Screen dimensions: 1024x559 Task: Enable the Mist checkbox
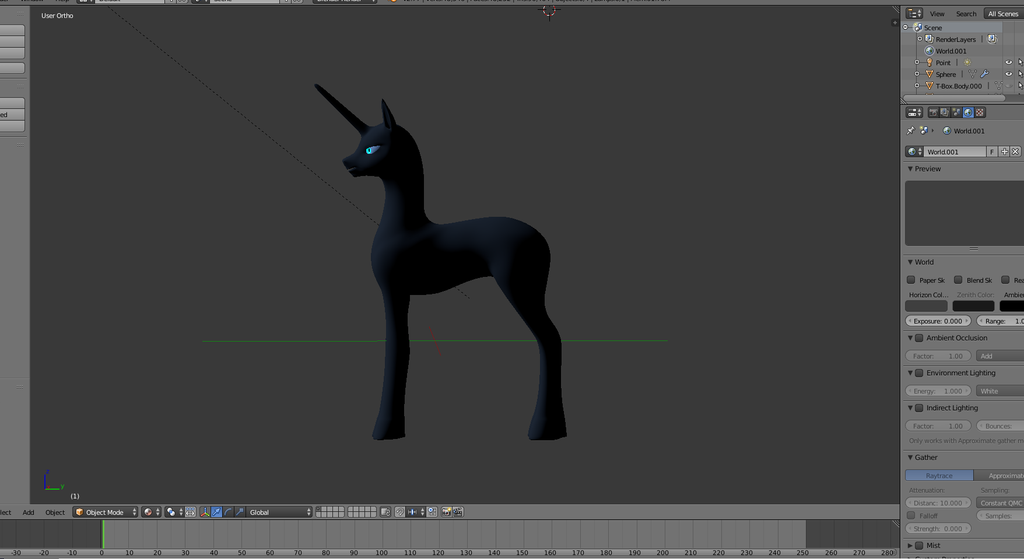coord(920,545)
